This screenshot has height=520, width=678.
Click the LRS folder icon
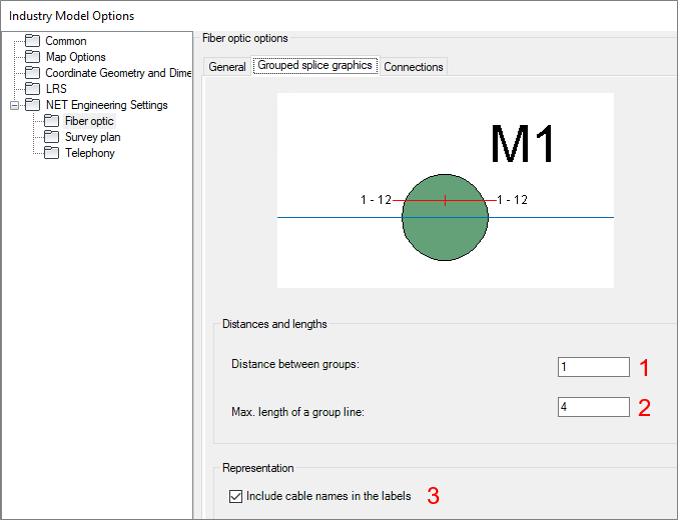[x=33, y=89]
